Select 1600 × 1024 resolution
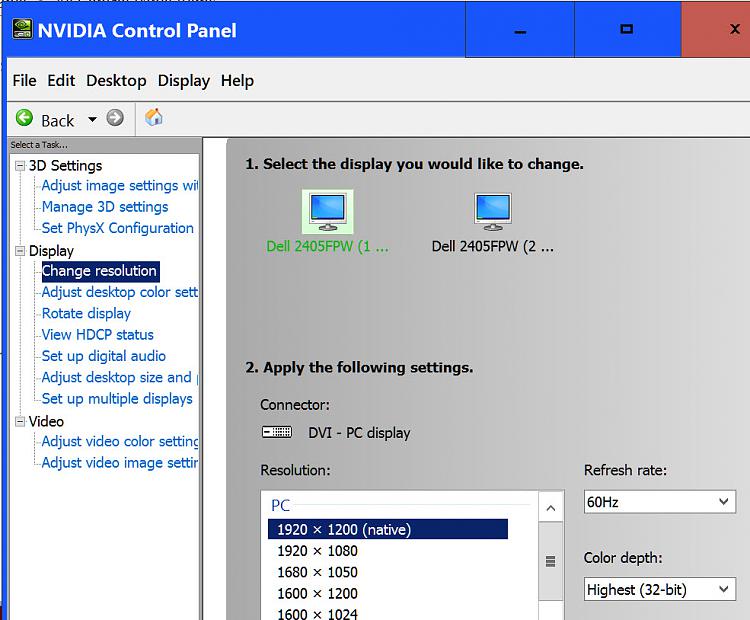 (317, 614)
